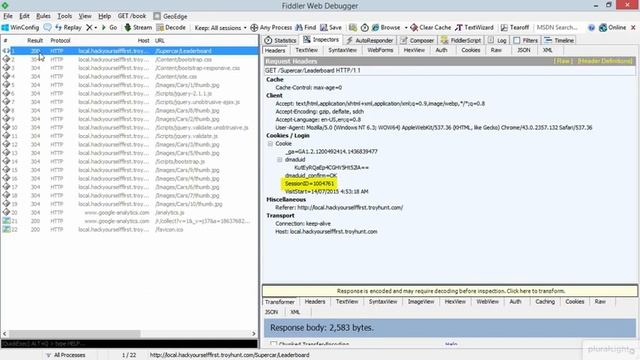
Task: Click the Any Process target icon
Action: tap(254, 27)
